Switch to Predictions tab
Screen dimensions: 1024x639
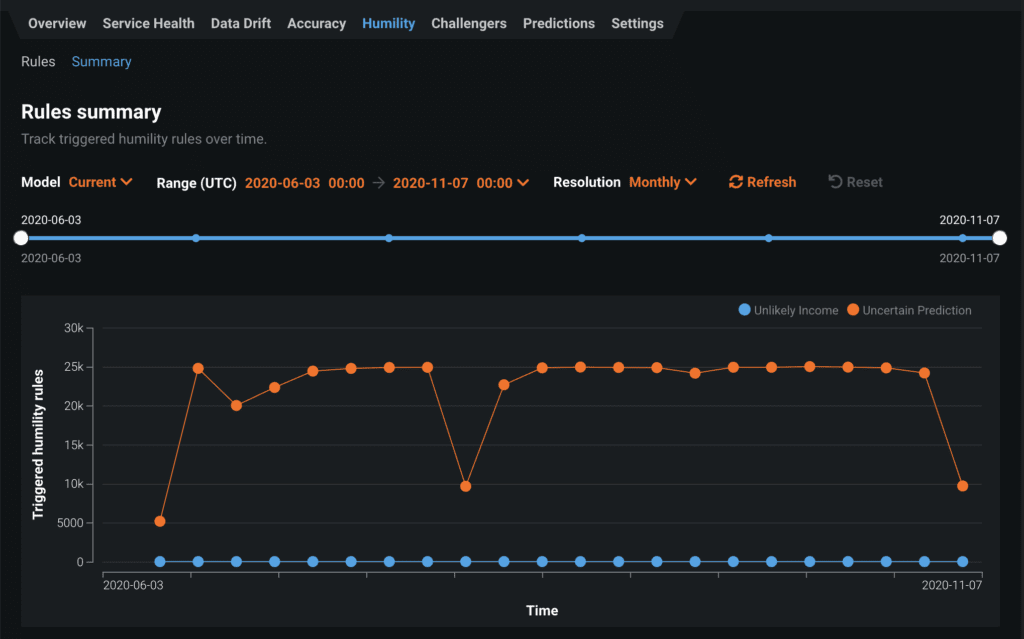559,24
